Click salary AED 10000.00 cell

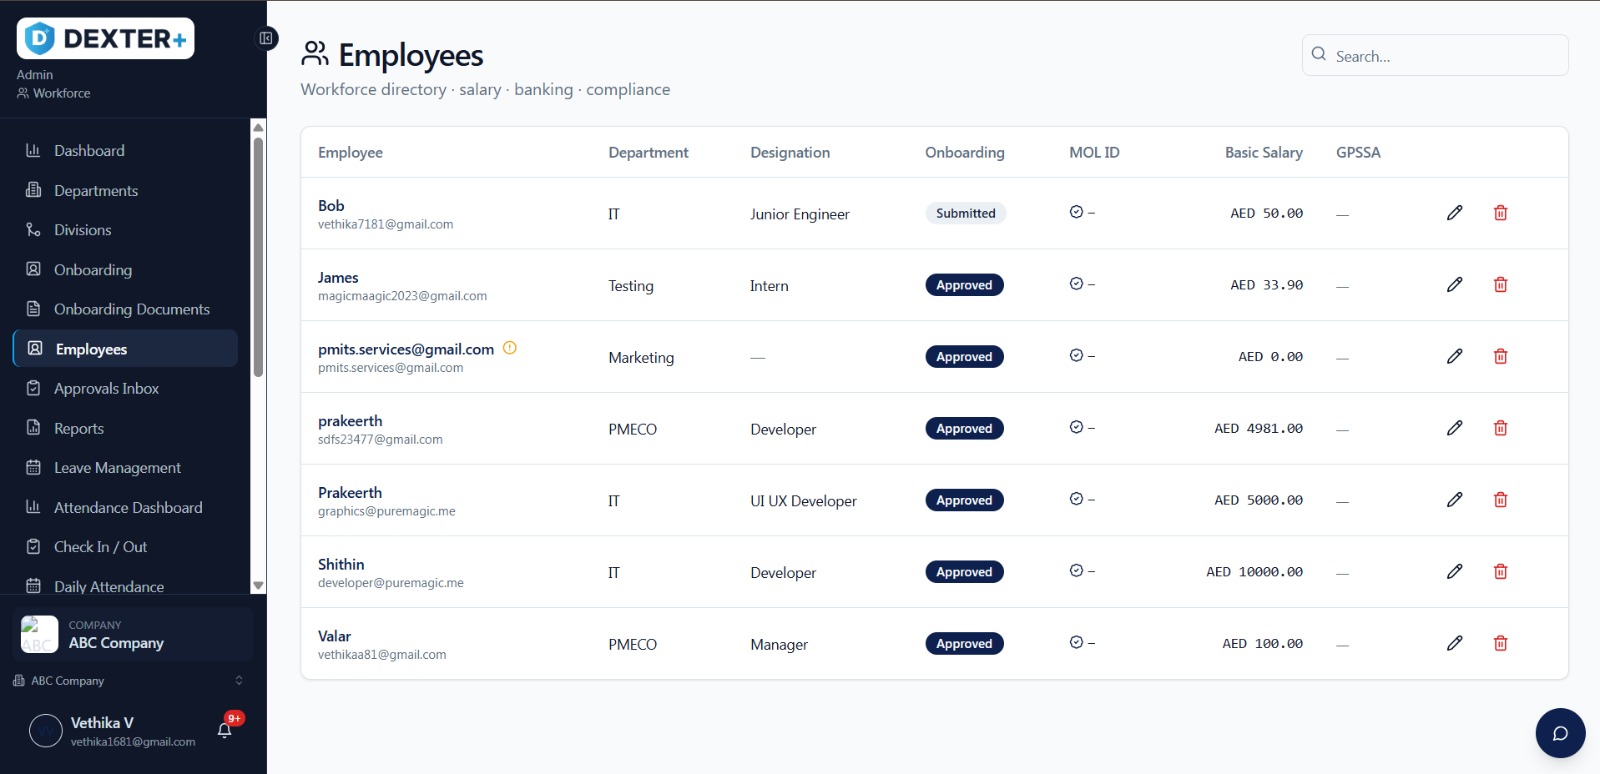pos(1254,572)
